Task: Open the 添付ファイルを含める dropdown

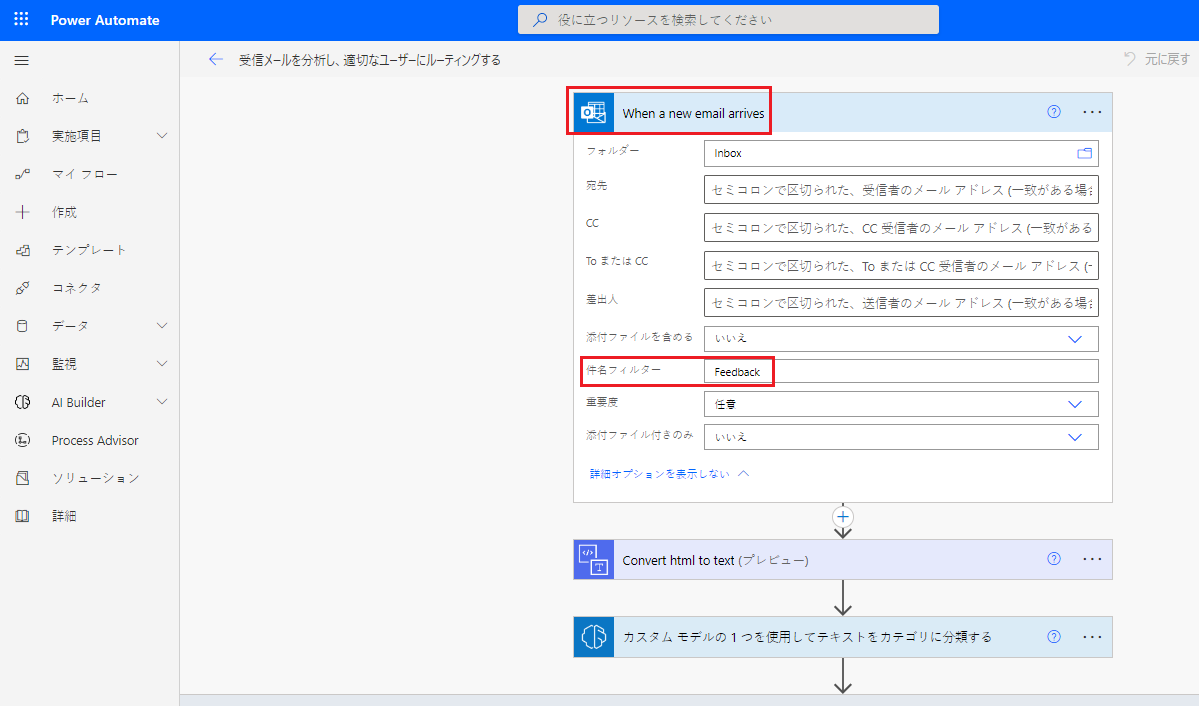Action: [901, 339]
